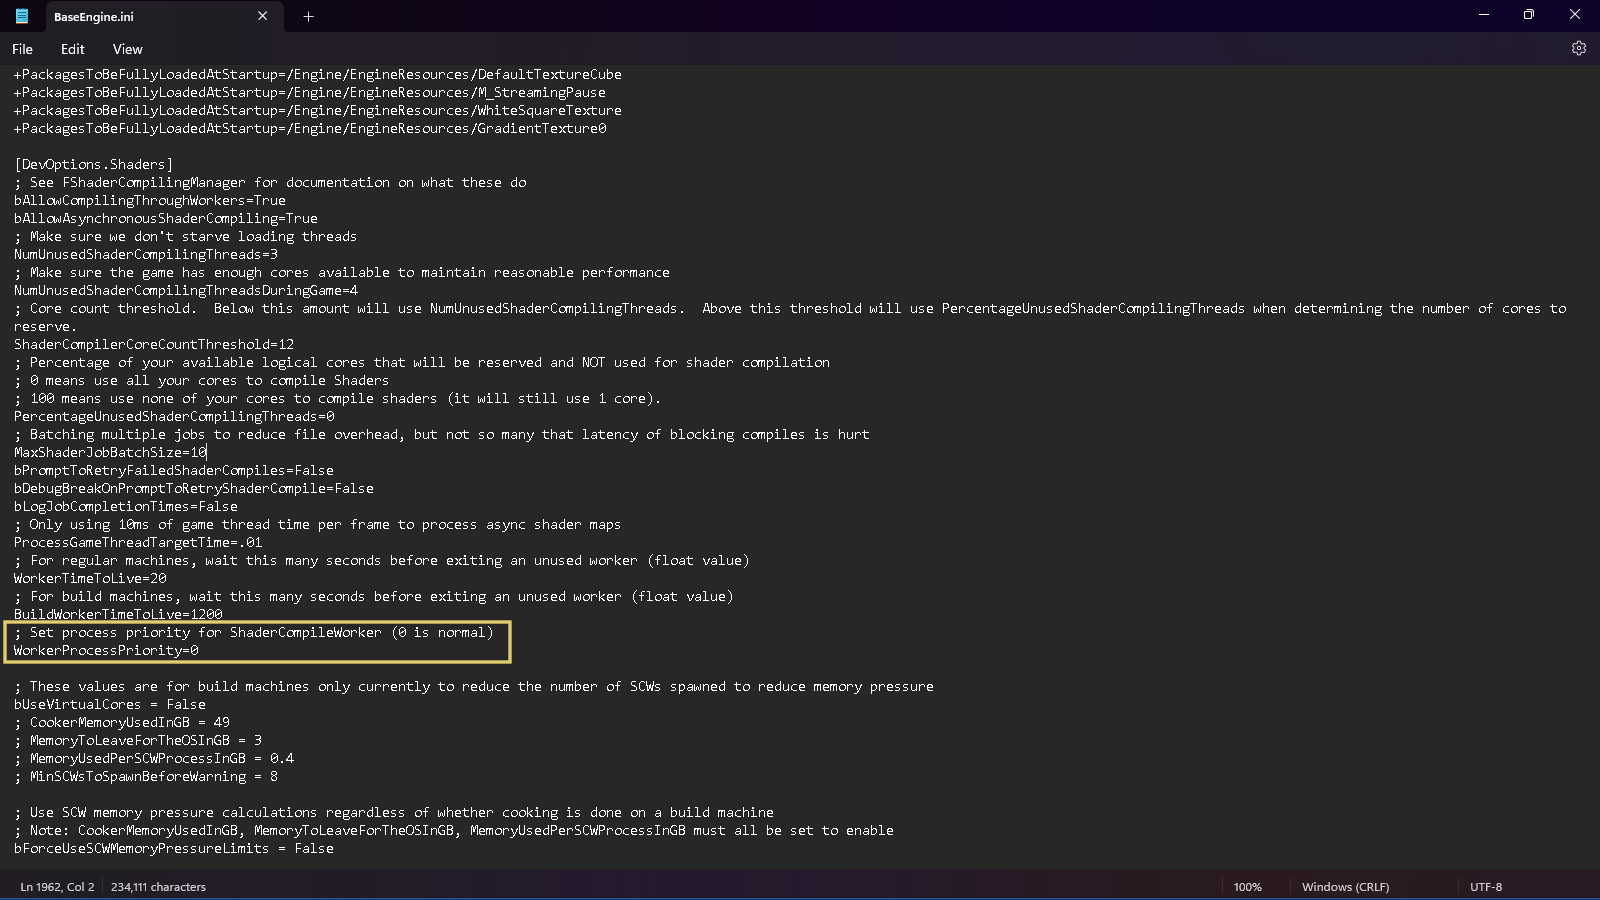The width and height of the screenshot is (1600, 900).
Task: Click the PercentageUnusedShaderCompilingThreads=0 line
Action: point(174,416)
